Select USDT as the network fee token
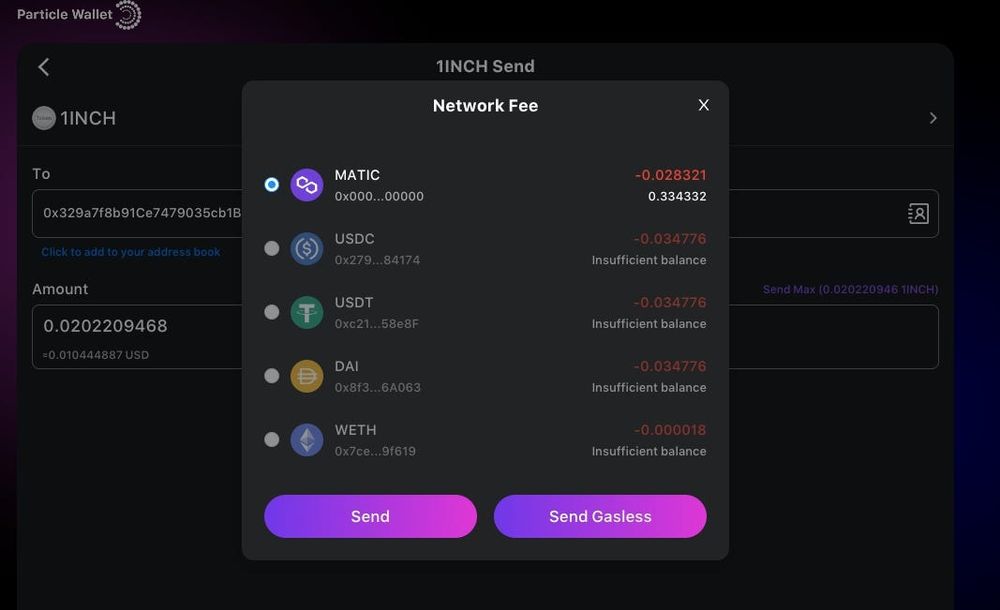This screenshot has width=1000, height=610. pyautogui.click(x=271, y=312)
